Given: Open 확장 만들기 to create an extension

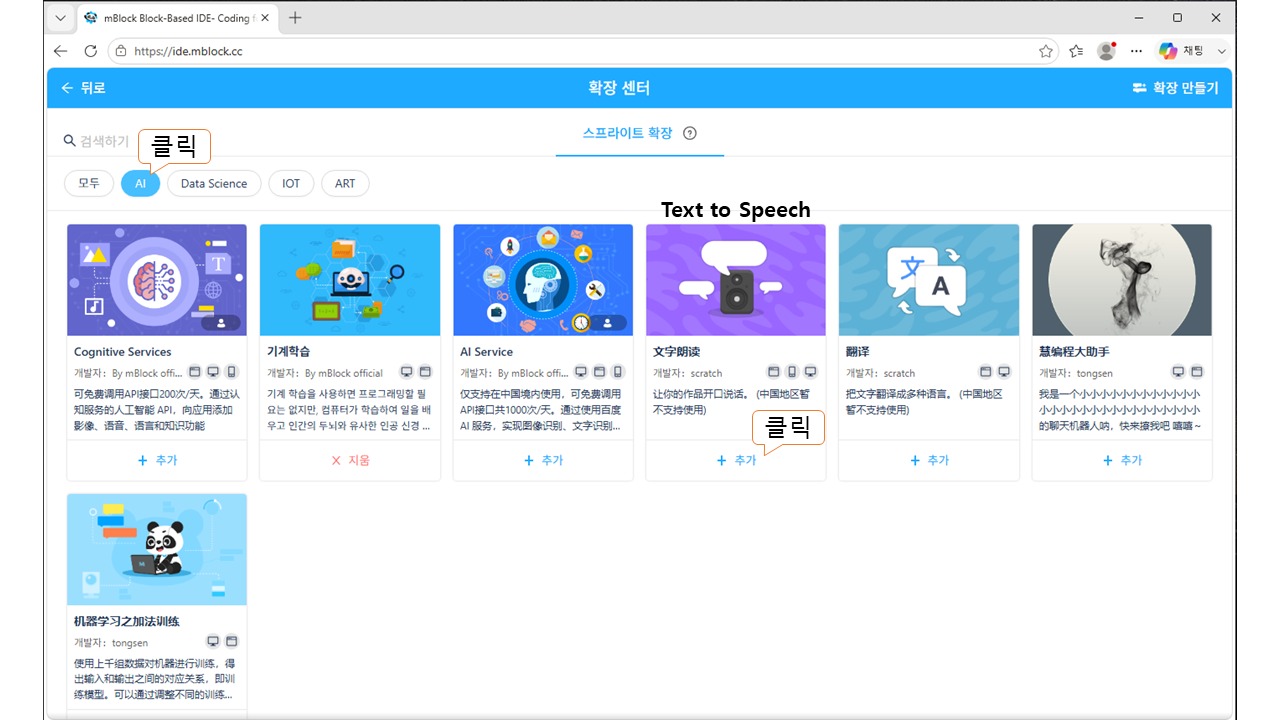Looking at the screenshot, I should coord(1175,88).
